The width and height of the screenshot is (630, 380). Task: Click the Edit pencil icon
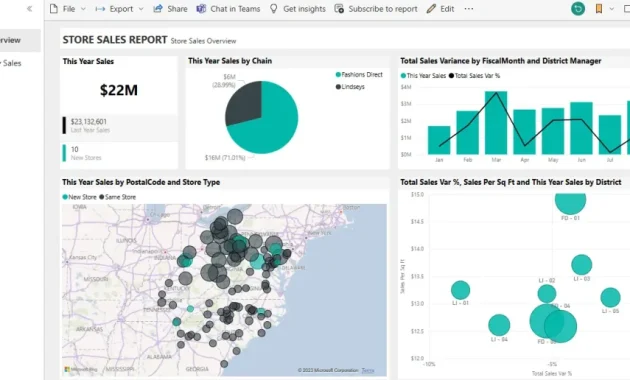pyautogui.click(x=431, y=8)
